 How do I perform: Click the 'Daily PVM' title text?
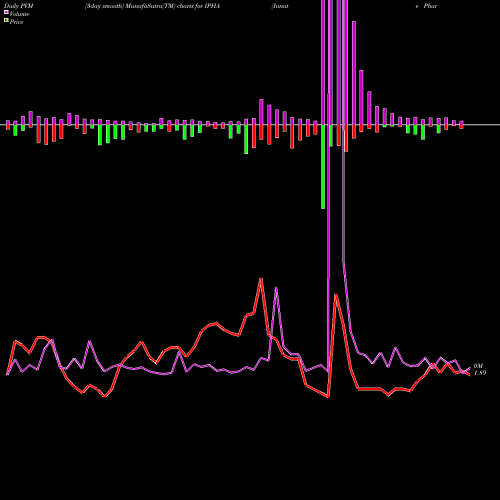point(19,6)
